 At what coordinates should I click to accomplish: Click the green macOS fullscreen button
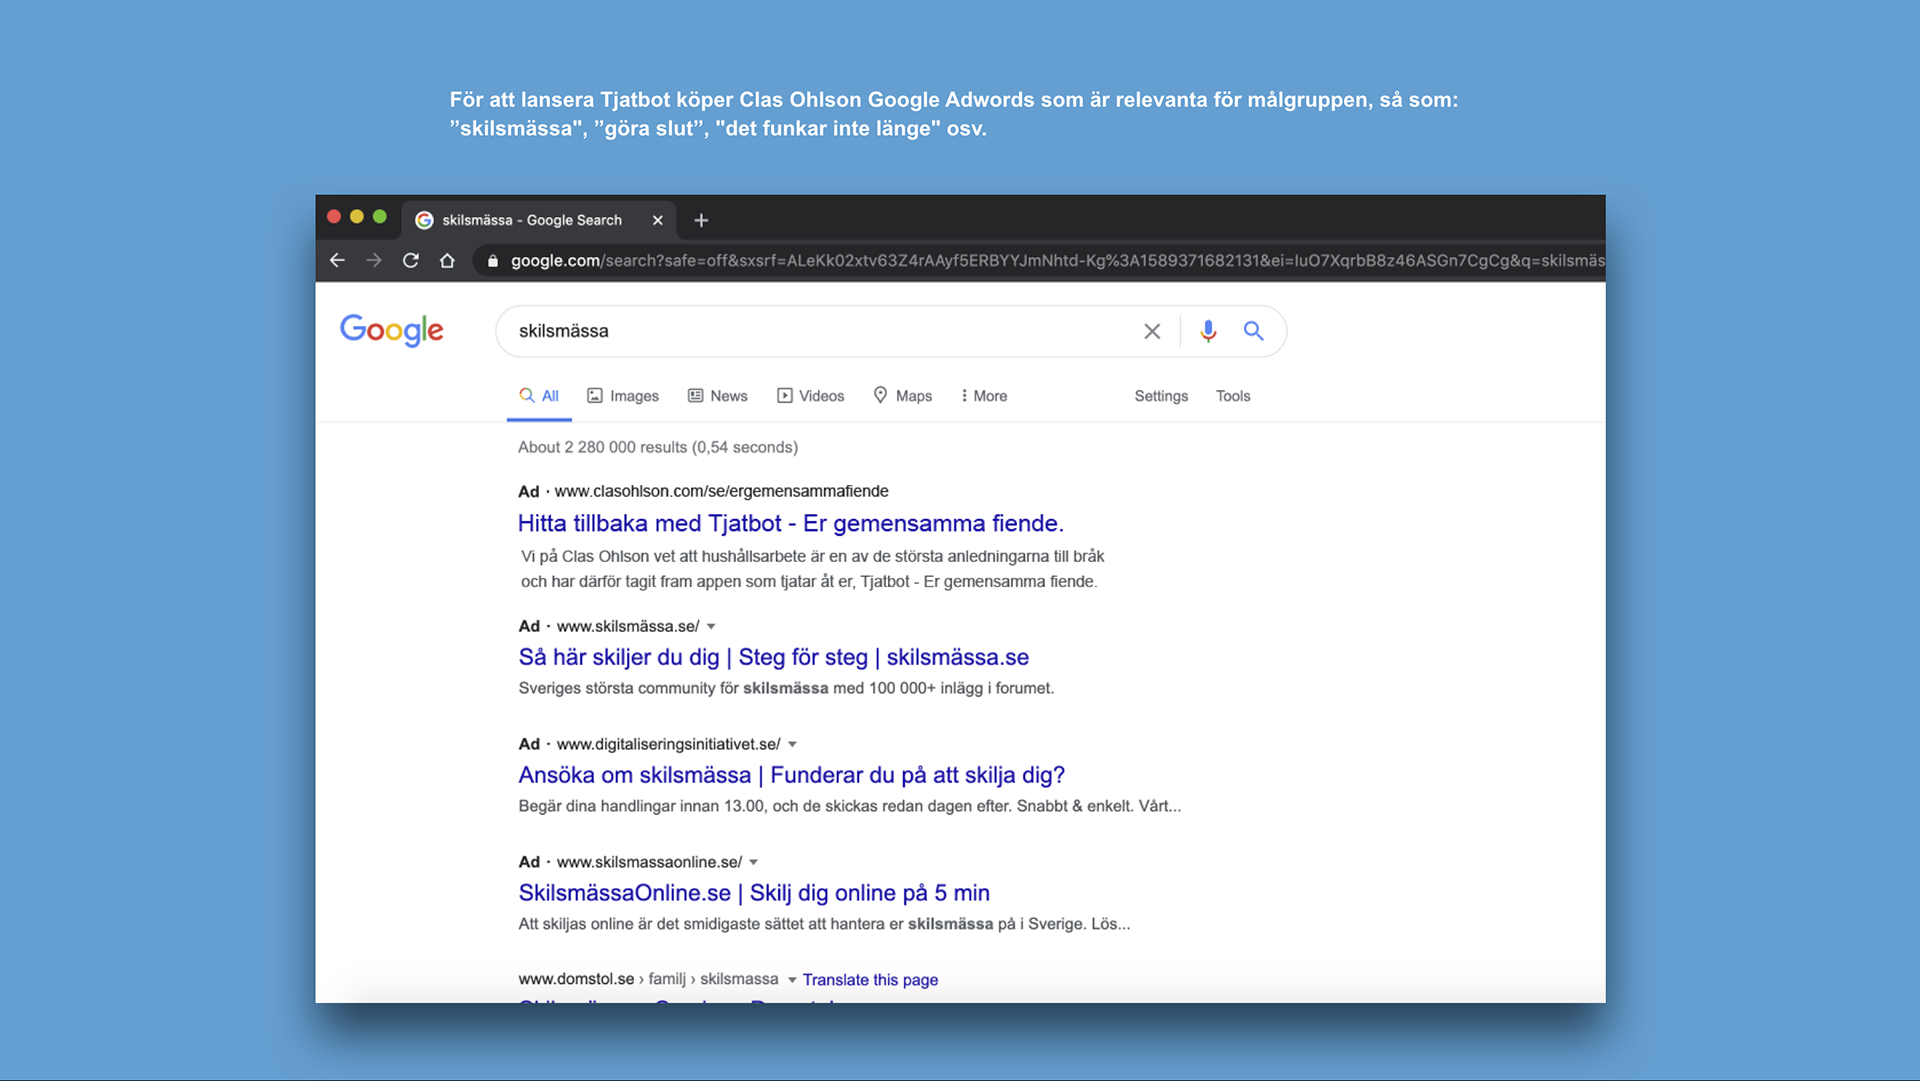tap(380, 217)
